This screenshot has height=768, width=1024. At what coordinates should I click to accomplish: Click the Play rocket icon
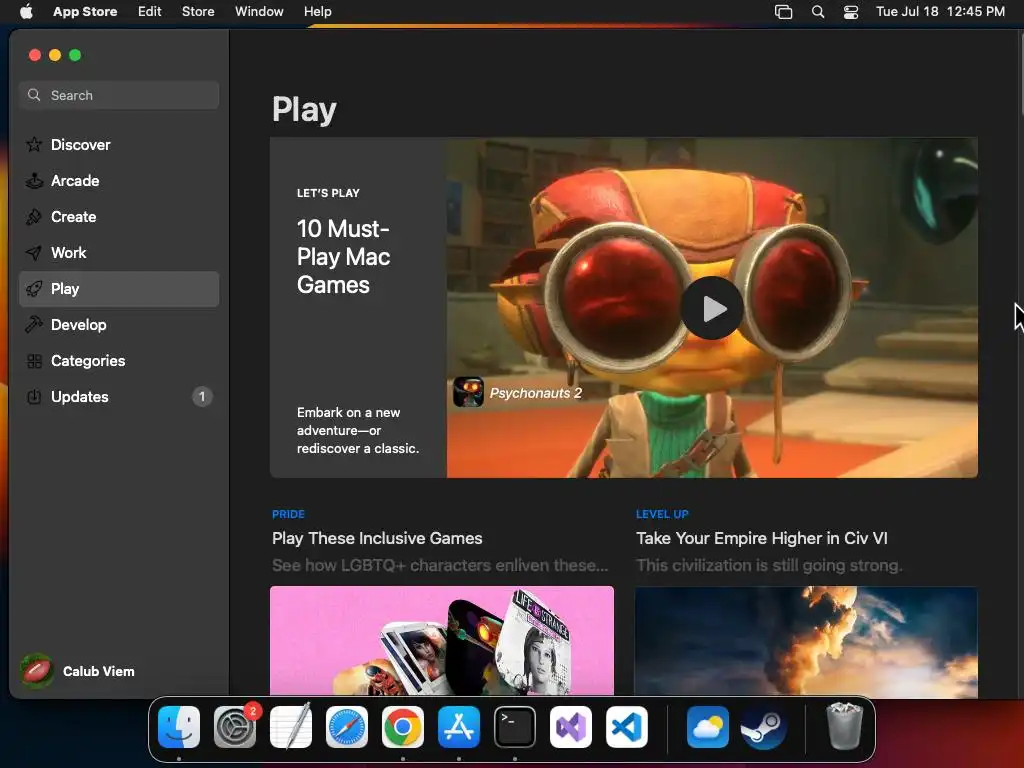(34, 289)
